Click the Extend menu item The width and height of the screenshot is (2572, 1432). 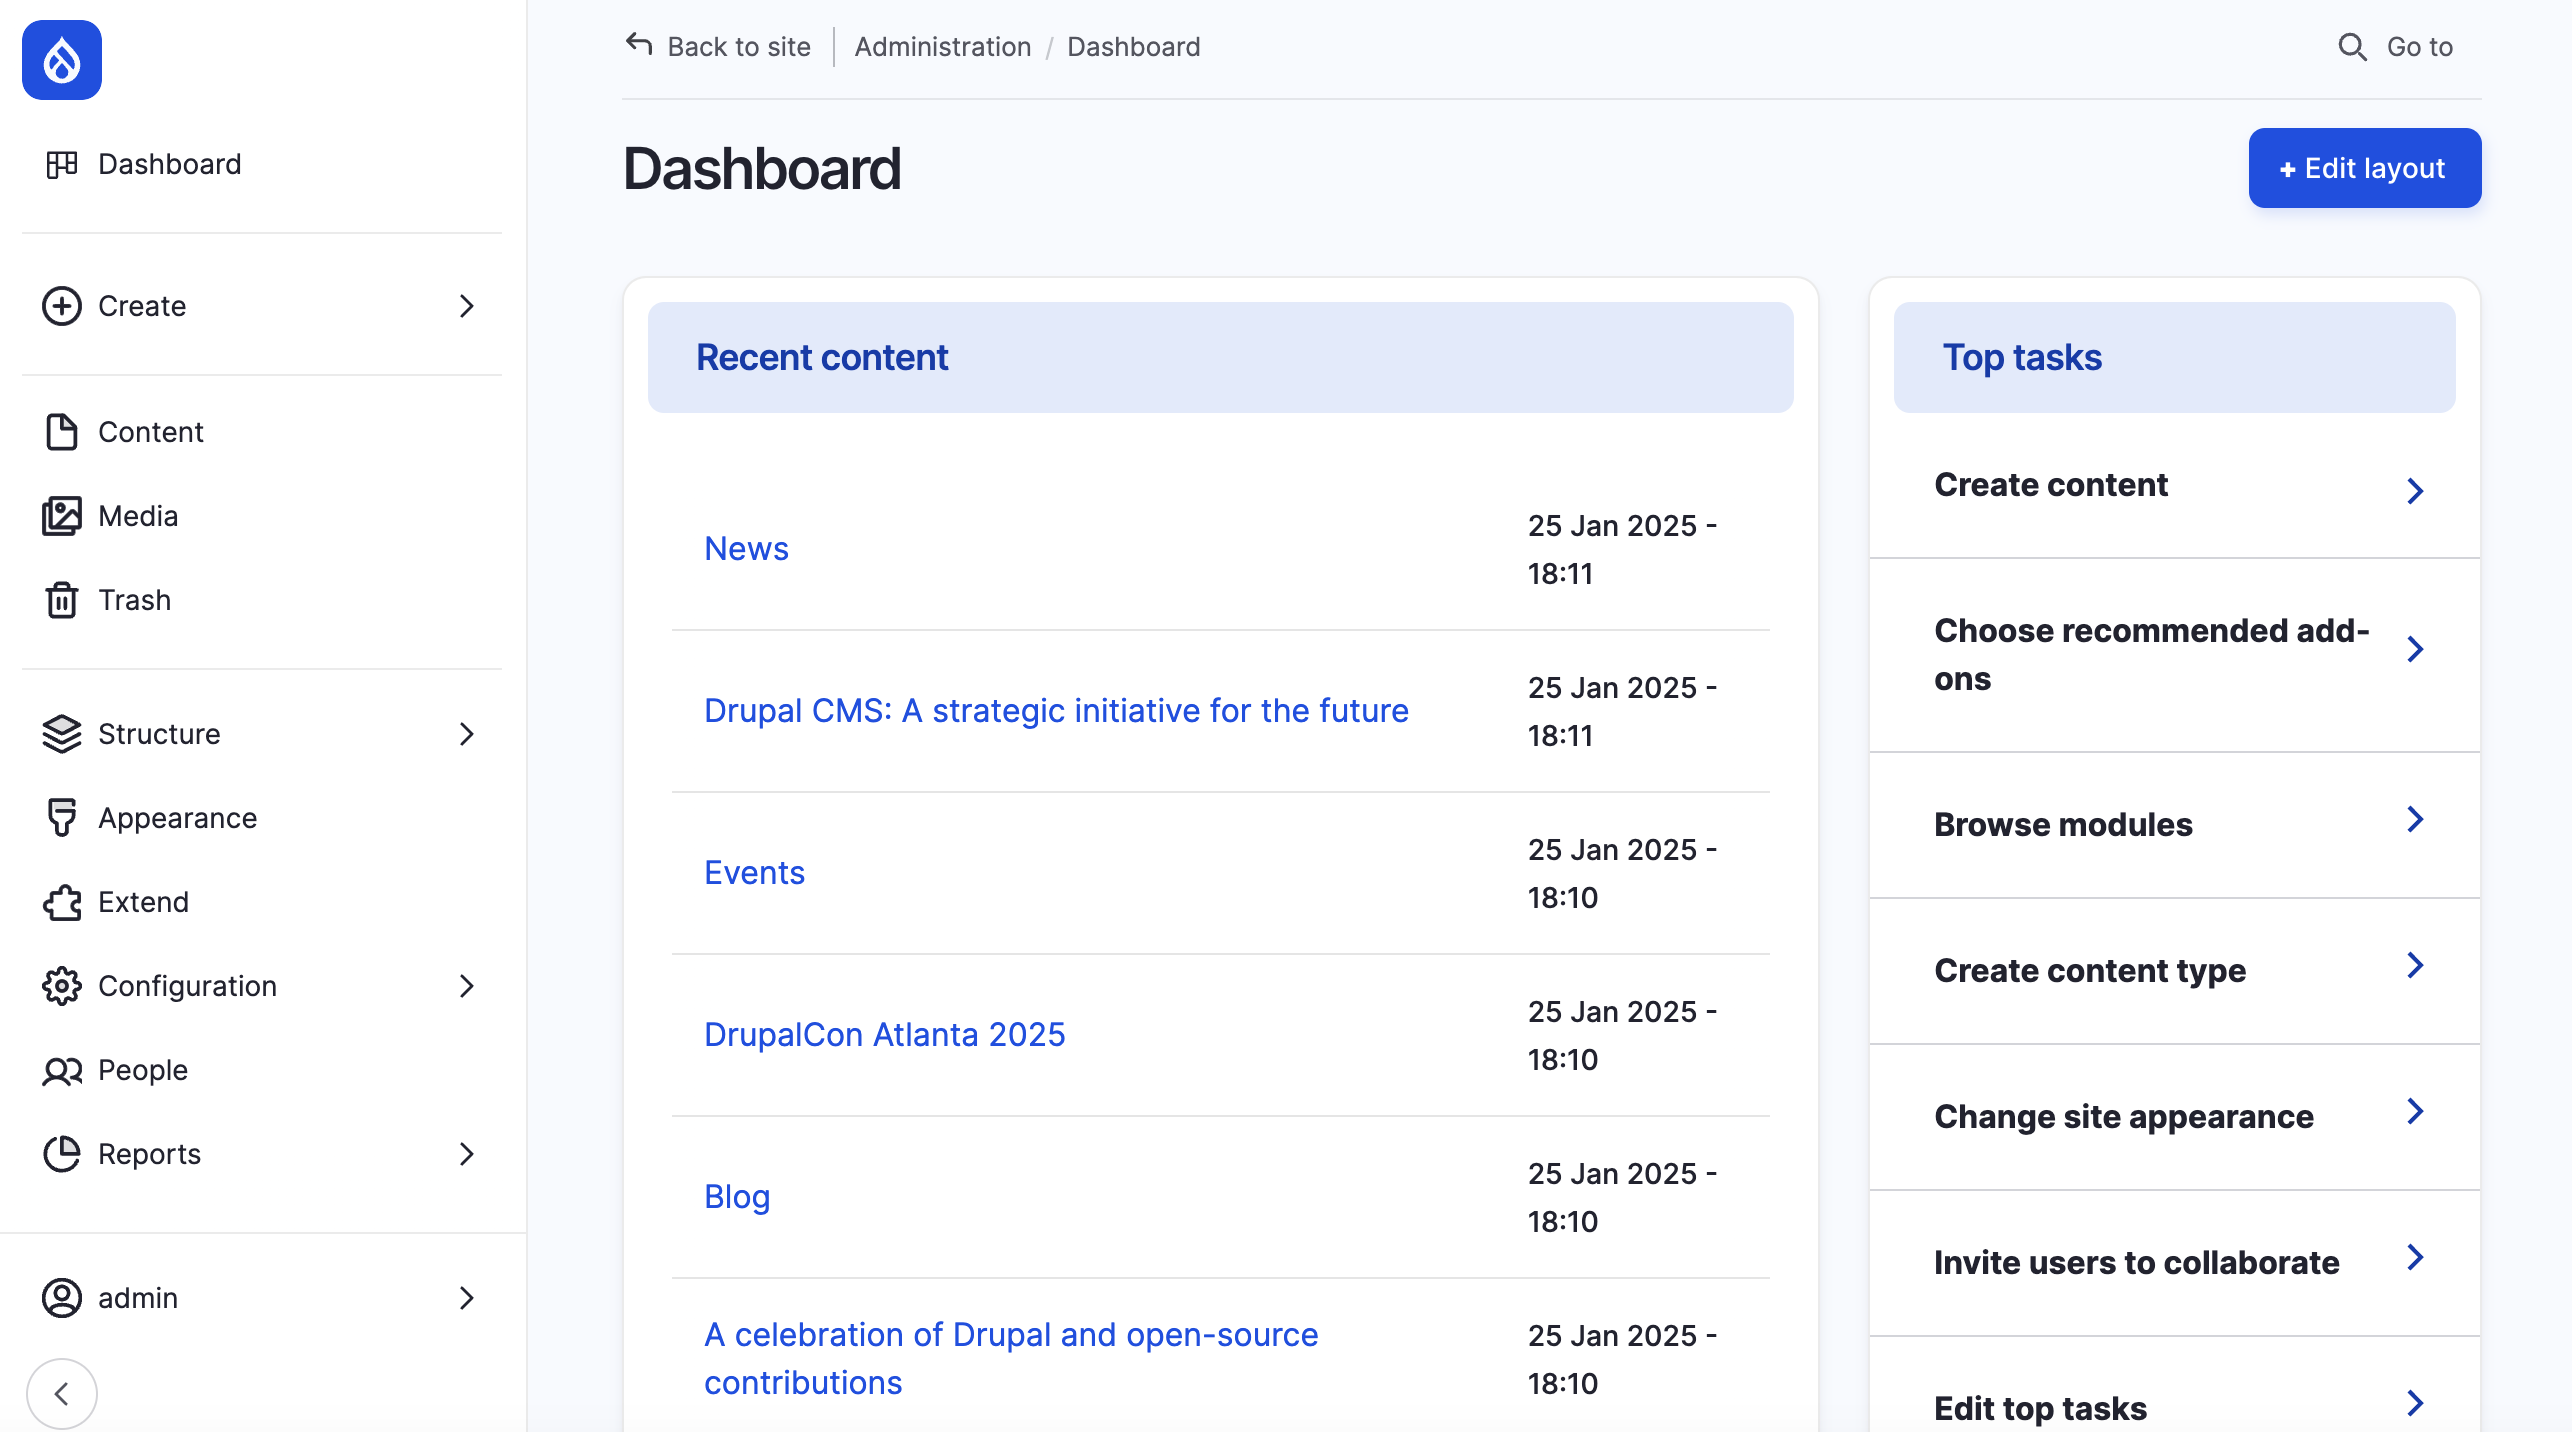click(143, 901)
